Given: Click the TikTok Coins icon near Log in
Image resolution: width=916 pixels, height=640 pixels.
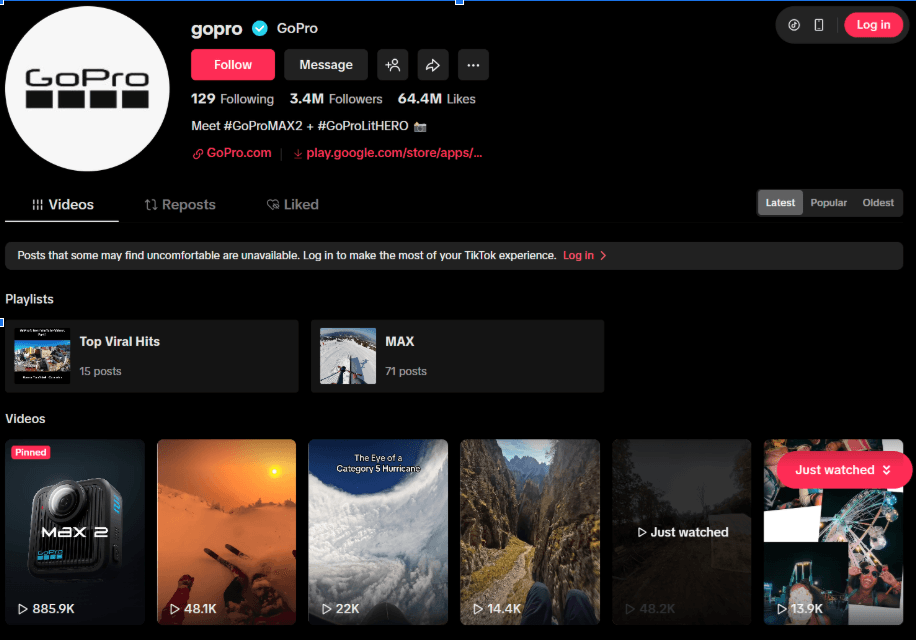Looking at the screenshot, I should click(x=795, y=24).
